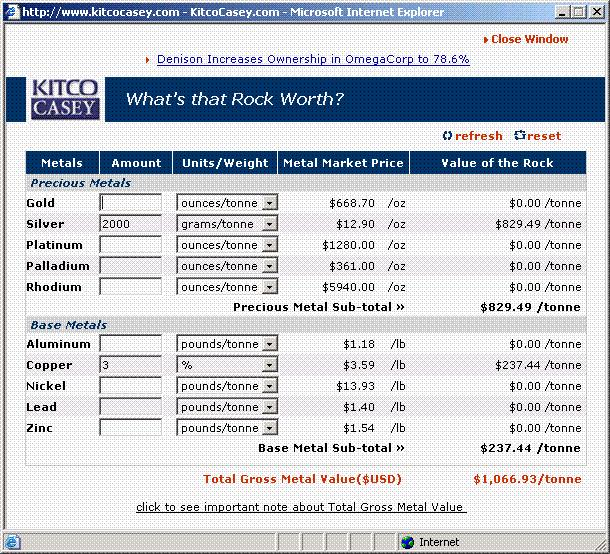Focus the Aluminum amount input field
This screenshot has width=610, height=554.
tap(130, 344)
